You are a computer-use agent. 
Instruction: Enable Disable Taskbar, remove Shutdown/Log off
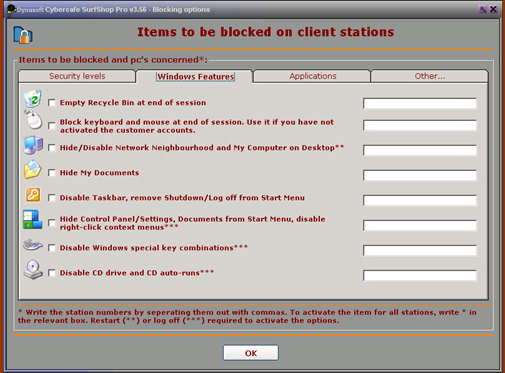[52, 198]
